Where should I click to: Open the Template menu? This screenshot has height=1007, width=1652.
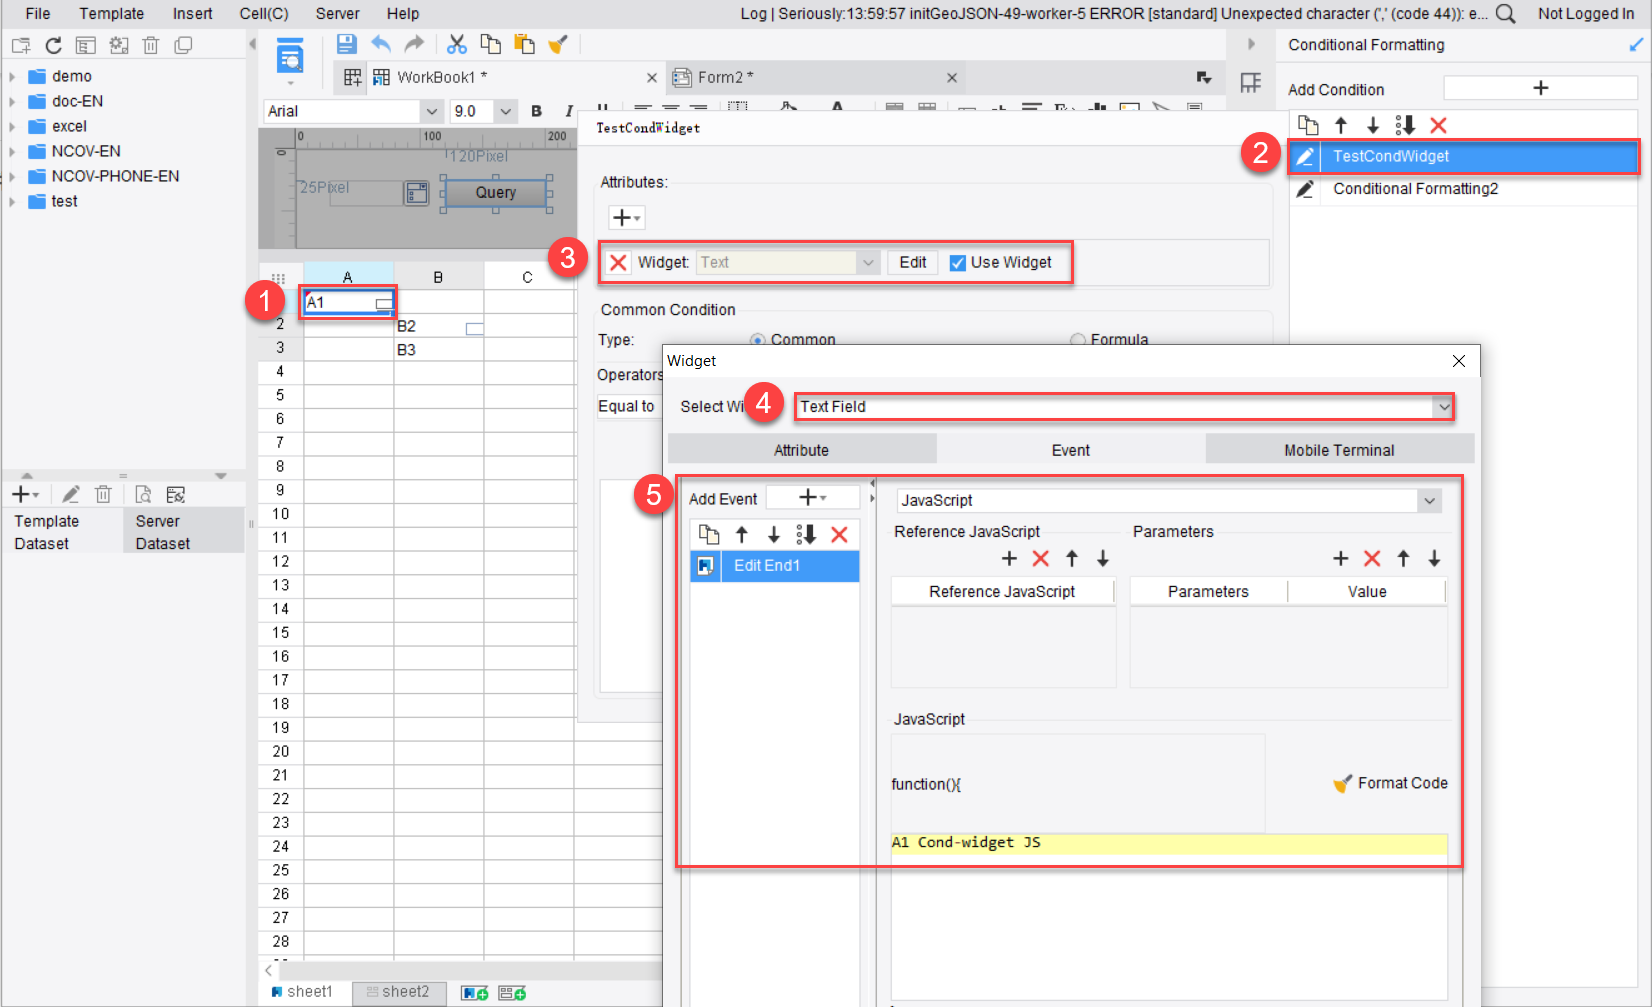(x=111, y=14)
